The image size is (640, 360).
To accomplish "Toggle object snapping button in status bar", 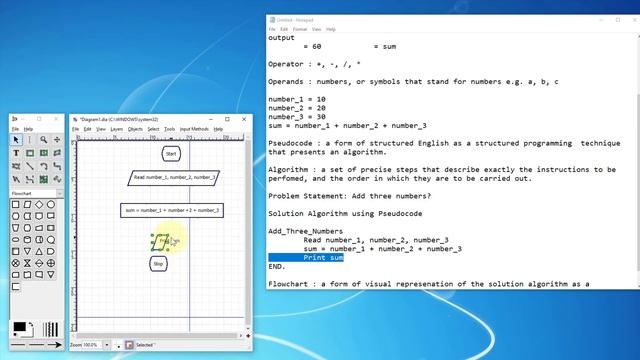I will (129, 345).
